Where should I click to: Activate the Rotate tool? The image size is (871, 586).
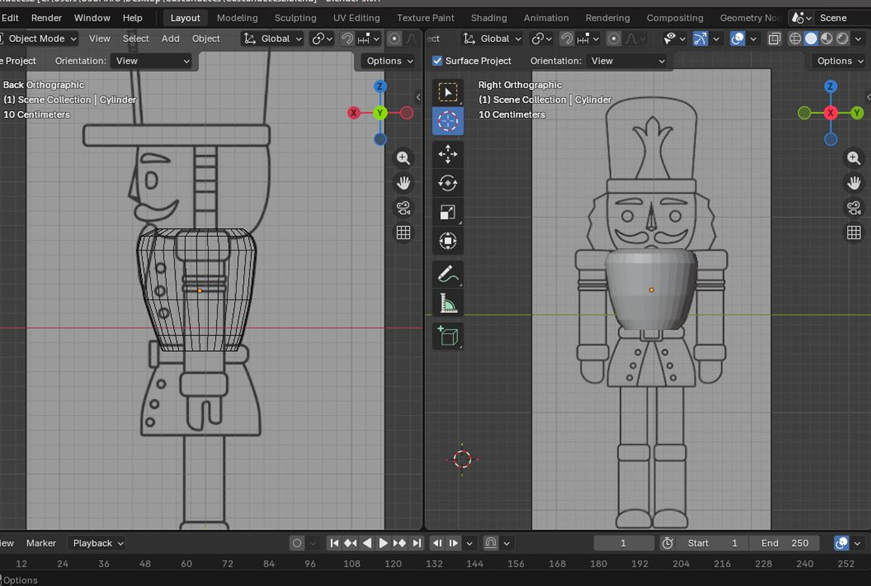pos(447,183)
